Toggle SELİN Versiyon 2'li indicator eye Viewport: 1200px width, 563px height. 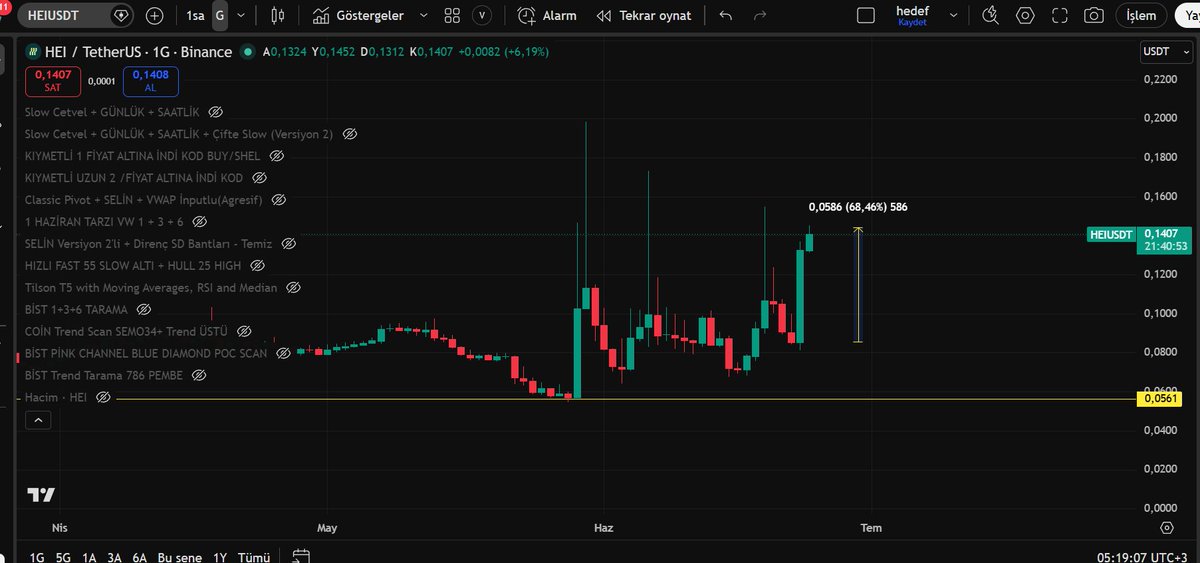coord(289,243)
